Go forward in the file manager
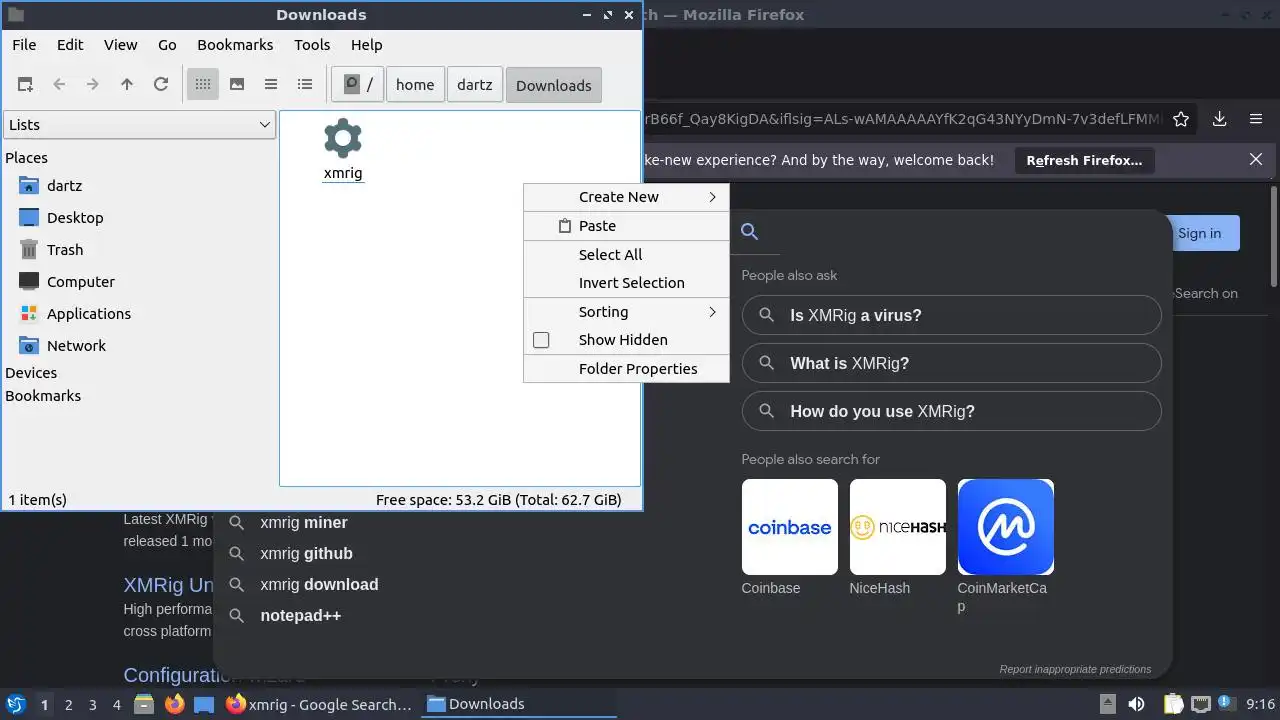This screenshot has height=720, width=1280. 93,85
